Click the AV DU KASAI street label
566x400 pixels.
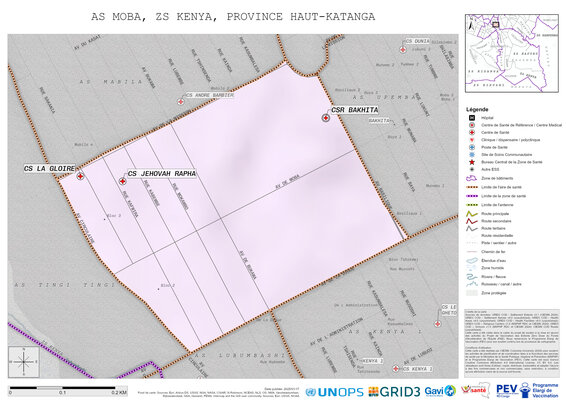point(87,43)
